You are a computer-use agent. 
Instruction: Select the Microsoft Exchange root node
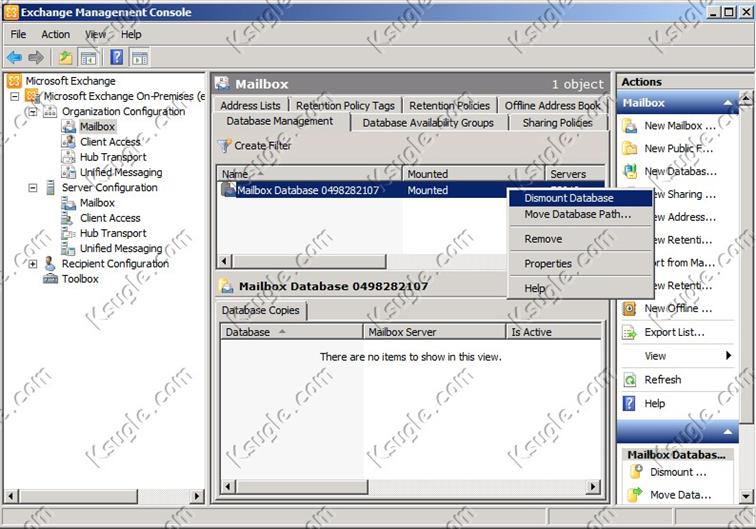click(x=70, y=81)
